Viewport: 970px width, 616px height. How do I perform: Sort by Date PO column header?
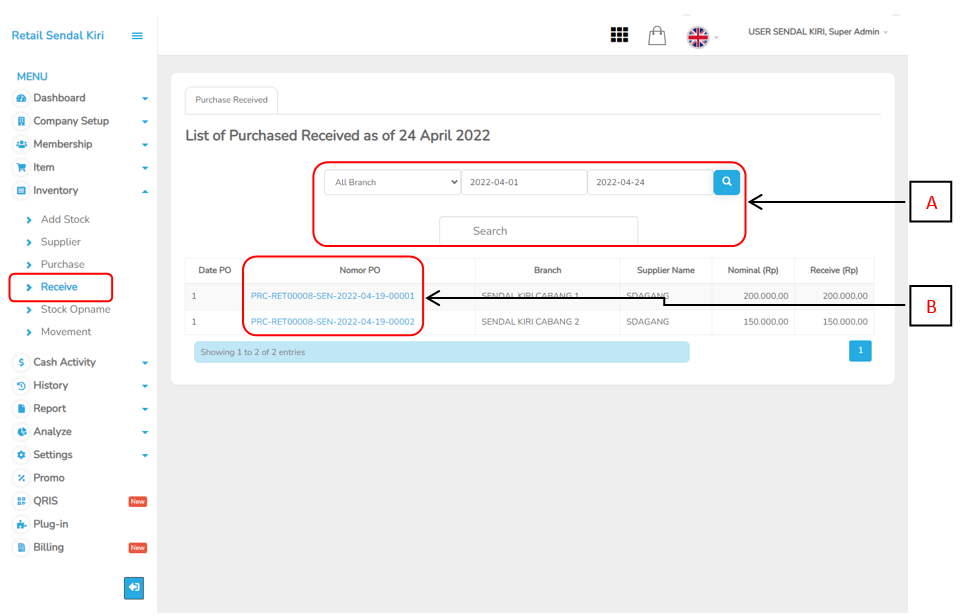(x=215, y=270)
